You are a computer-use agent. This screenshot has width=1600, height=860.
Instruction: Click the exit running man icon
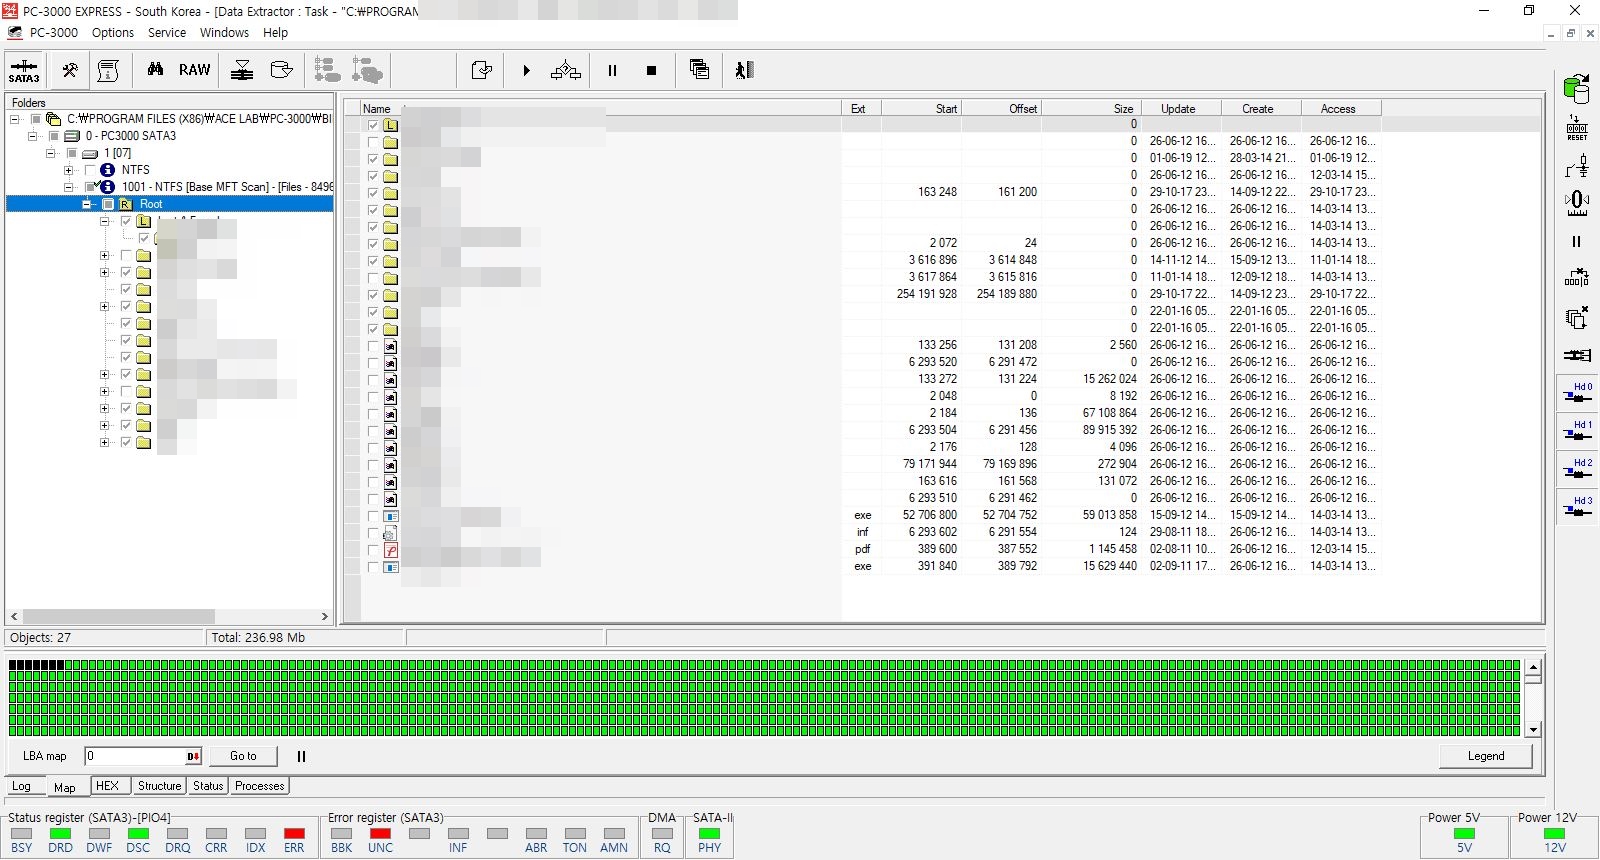(x=744, y=70)
